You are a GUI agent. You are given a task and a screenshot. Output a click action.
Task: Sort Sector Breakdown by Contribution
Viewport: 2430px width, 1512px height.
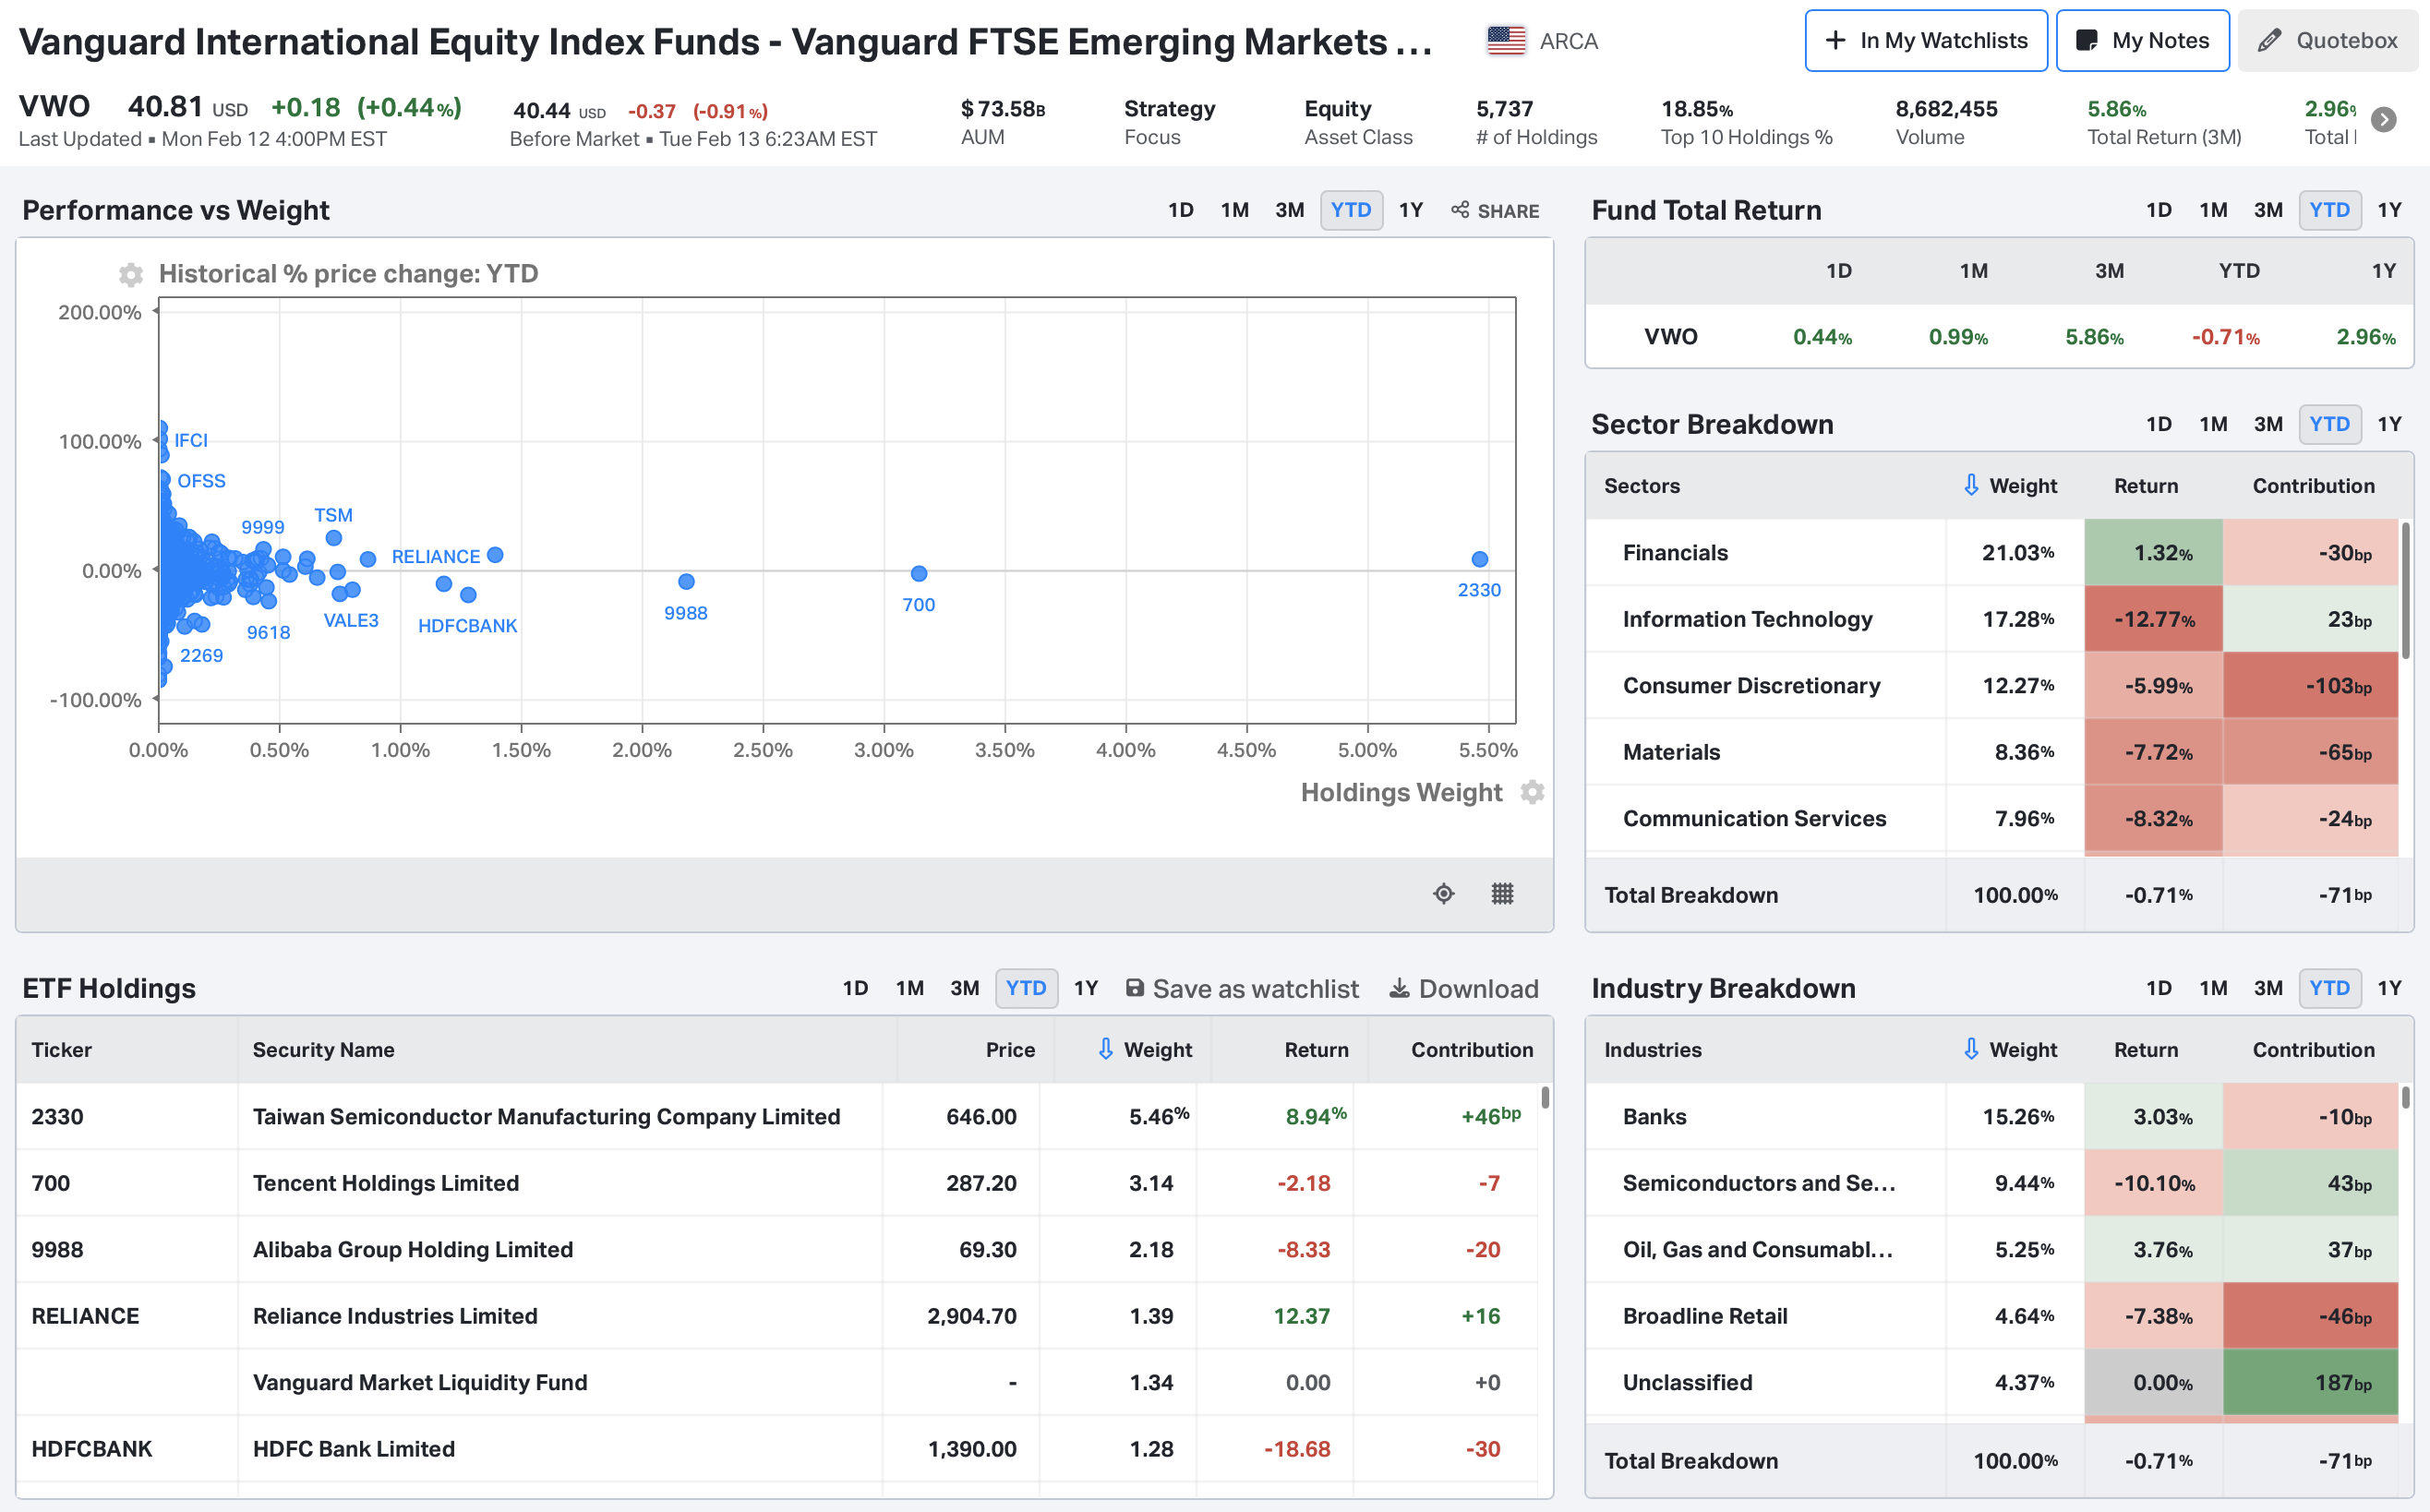coord(2313,485)
